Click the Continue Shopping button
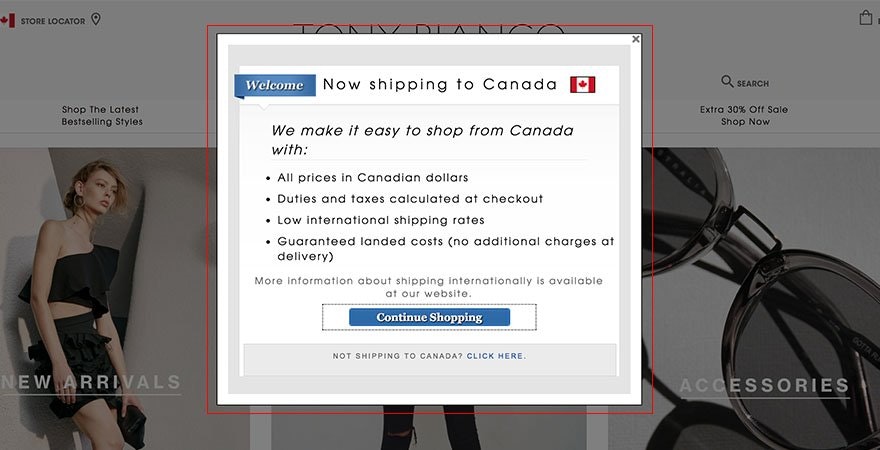Viewport: 880px width, 450px height. click(429, 317)
